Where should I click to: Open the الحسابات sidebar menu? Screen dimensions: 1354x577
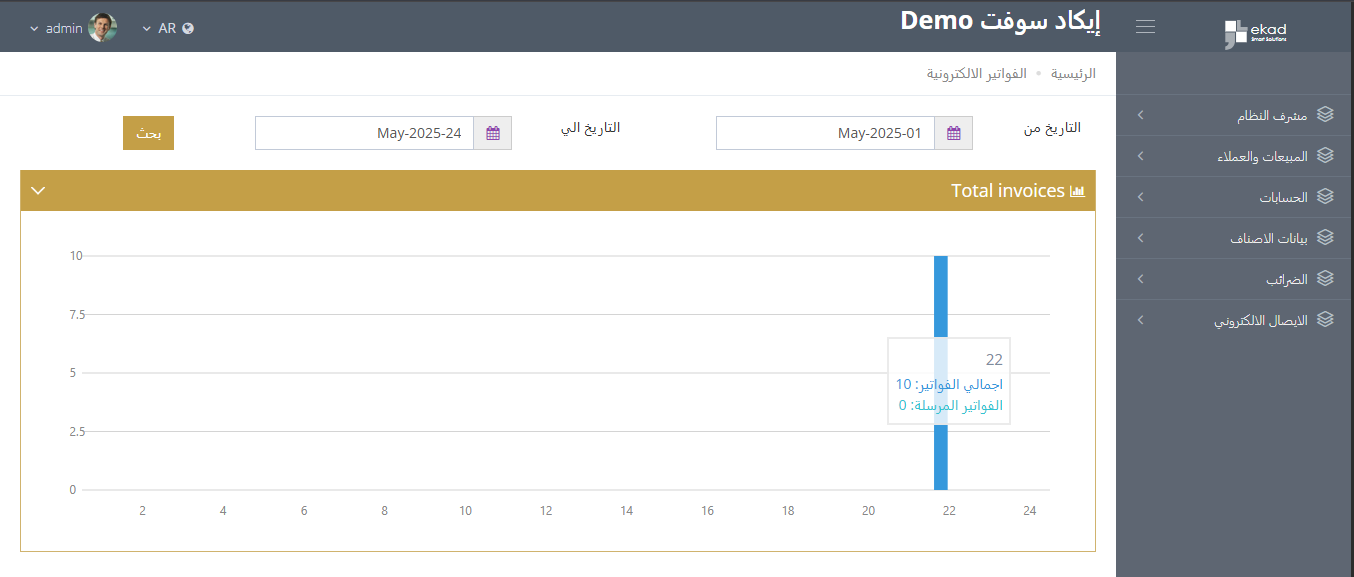coord(1235,198)
